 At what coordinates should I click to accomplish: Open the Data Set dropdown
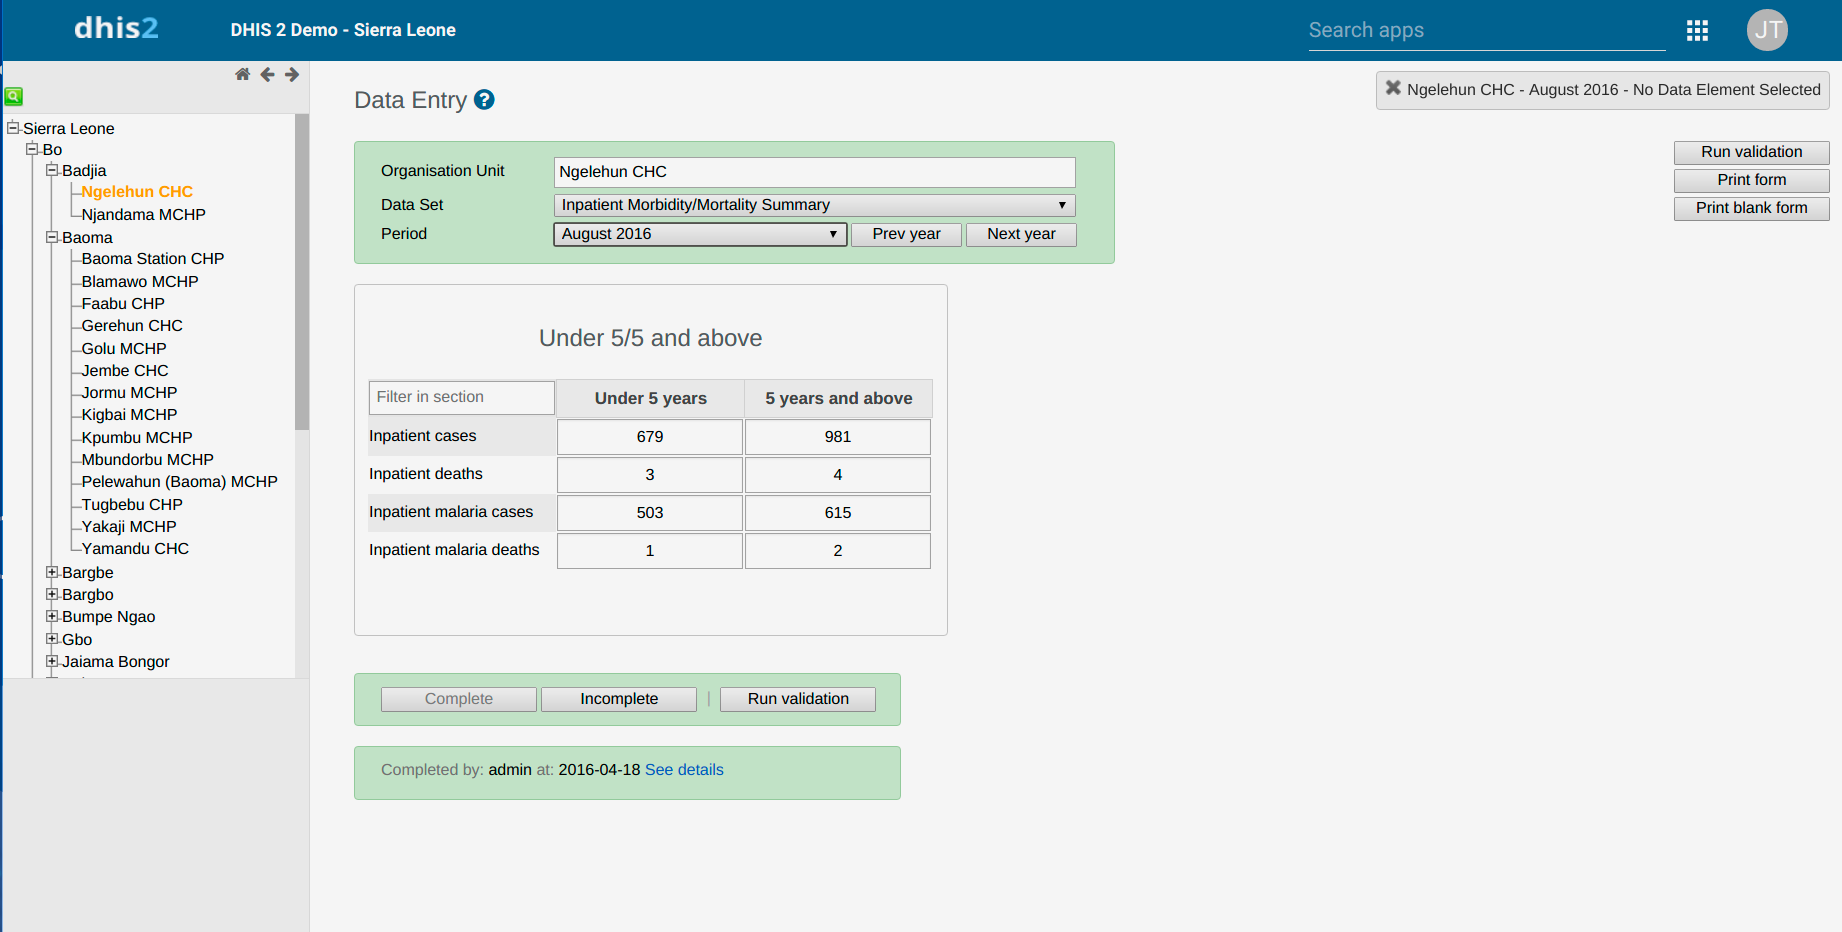pyautogui.click(x=814, y=205)
